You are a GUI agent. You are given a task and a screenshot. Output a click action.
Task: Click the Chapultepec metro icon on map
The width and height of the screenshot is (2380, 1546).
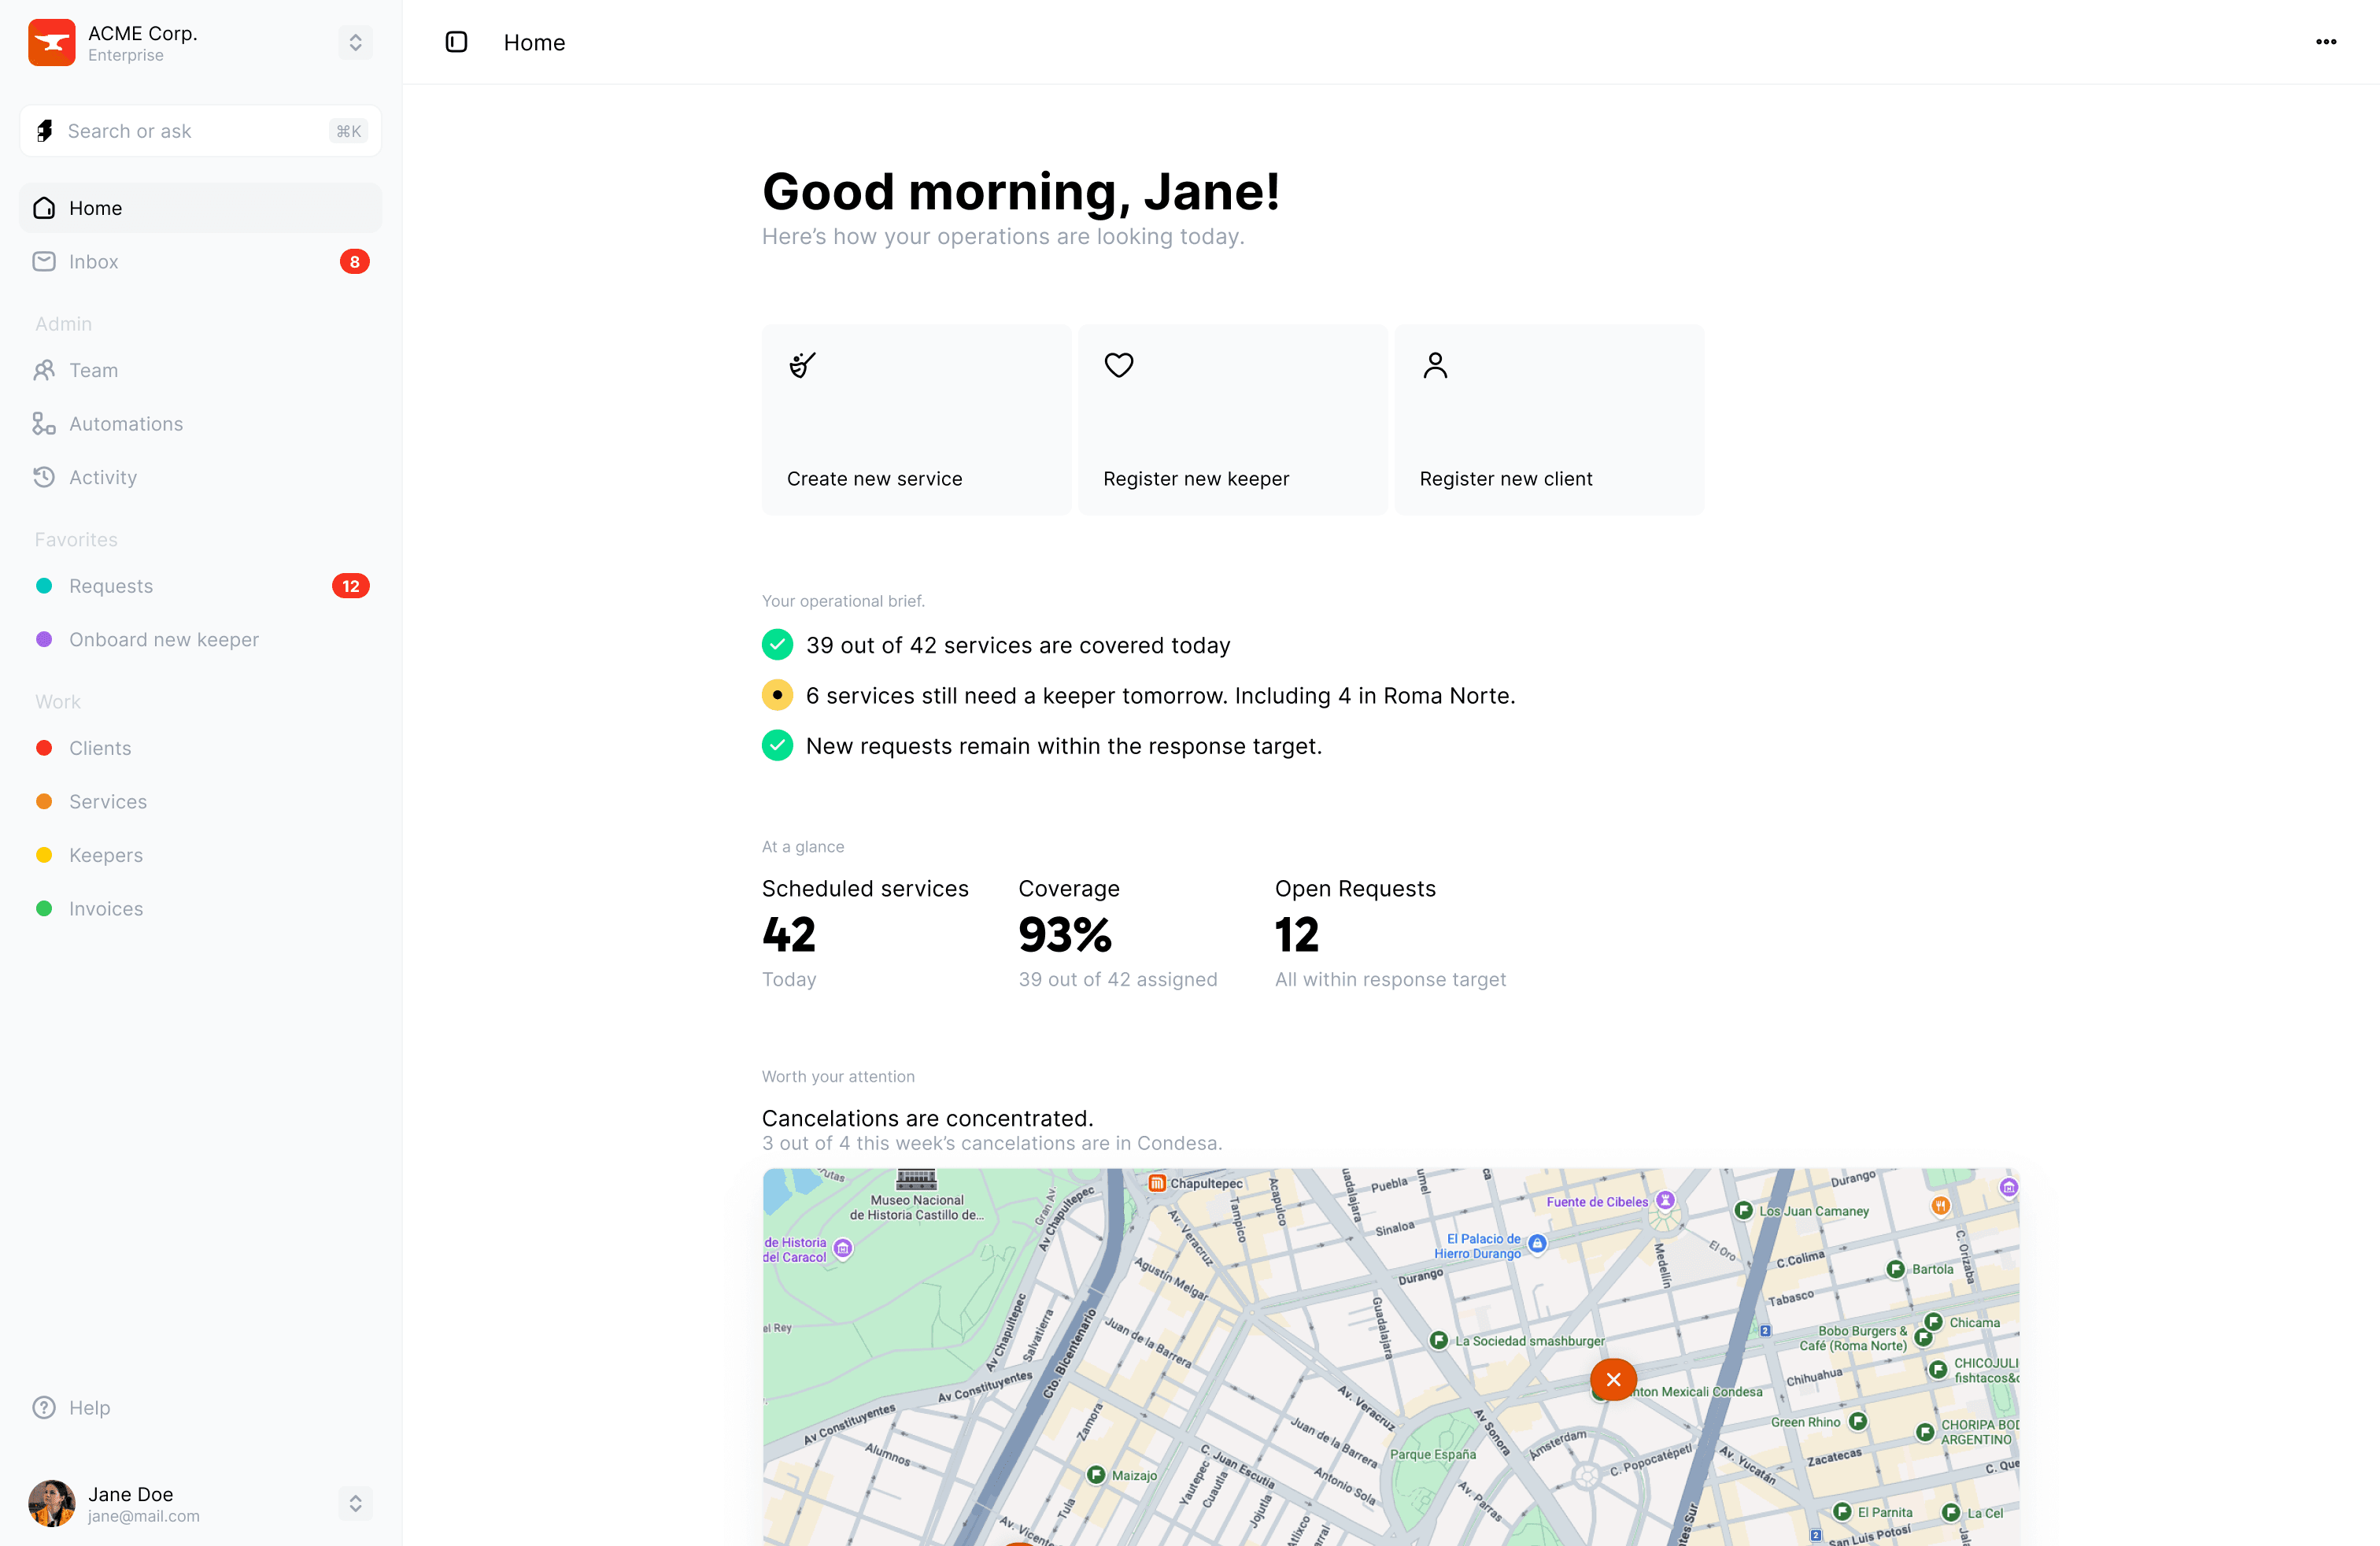tap(1157, 1184)
